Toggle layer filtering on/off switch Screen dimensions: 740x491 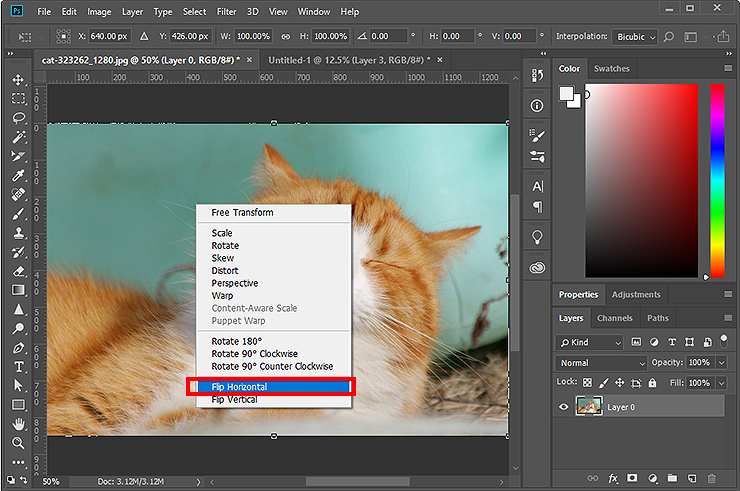point(724,340)
